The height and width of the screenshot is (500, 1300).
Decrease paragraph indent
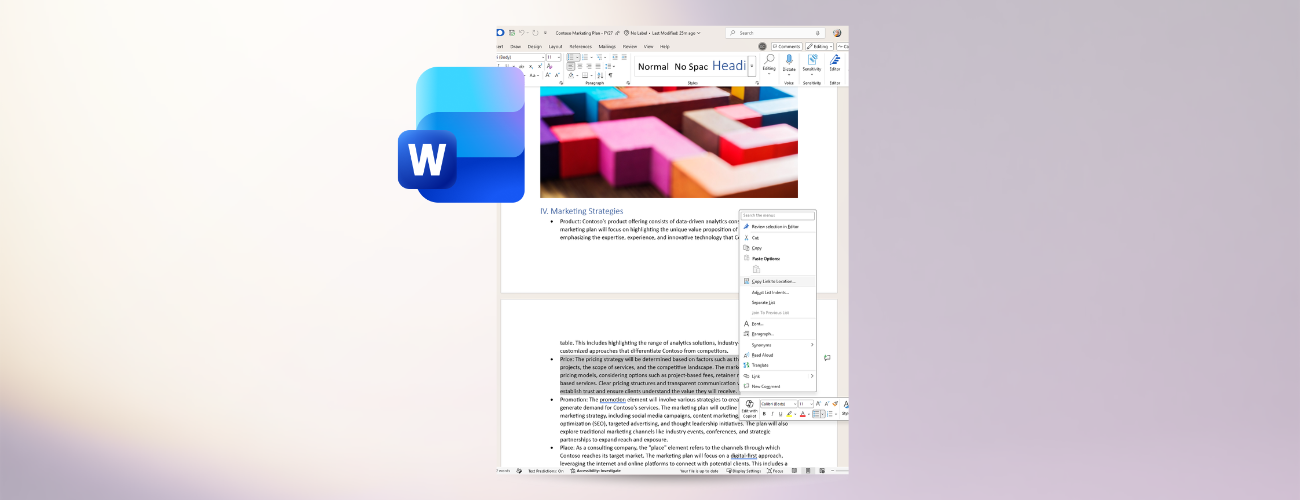pos(615,57)
